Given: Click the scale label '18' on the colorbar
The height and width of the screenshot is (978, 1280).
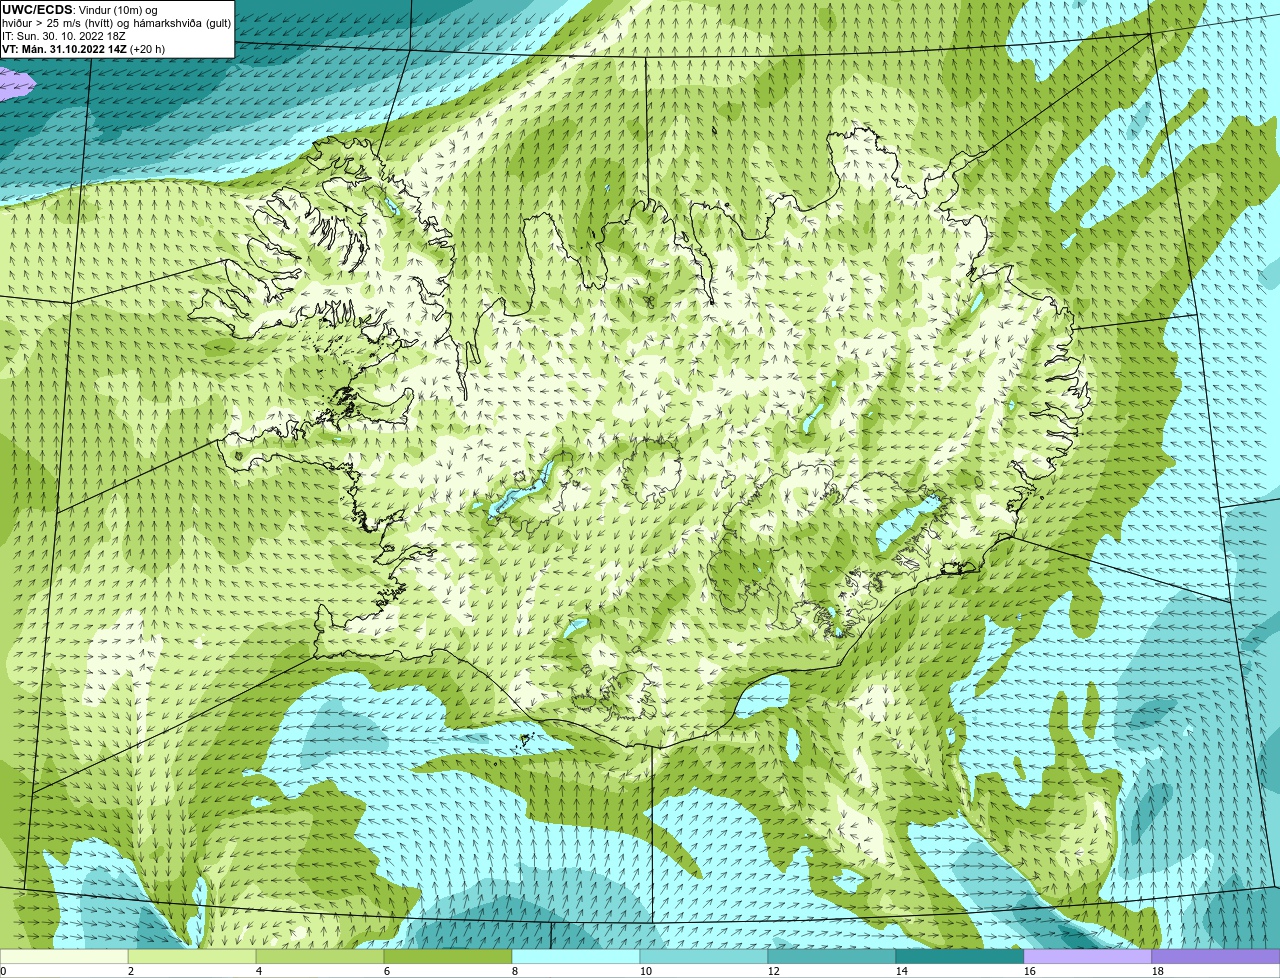Looking at the screenshot, I should 1158,971.
